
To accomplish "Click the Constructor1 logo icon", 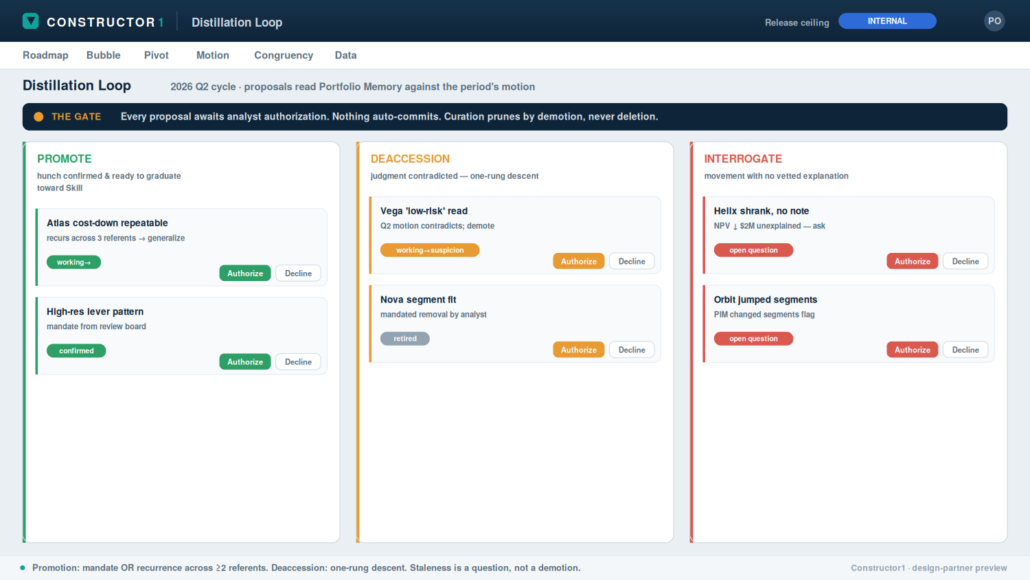I will coord(30,21).
